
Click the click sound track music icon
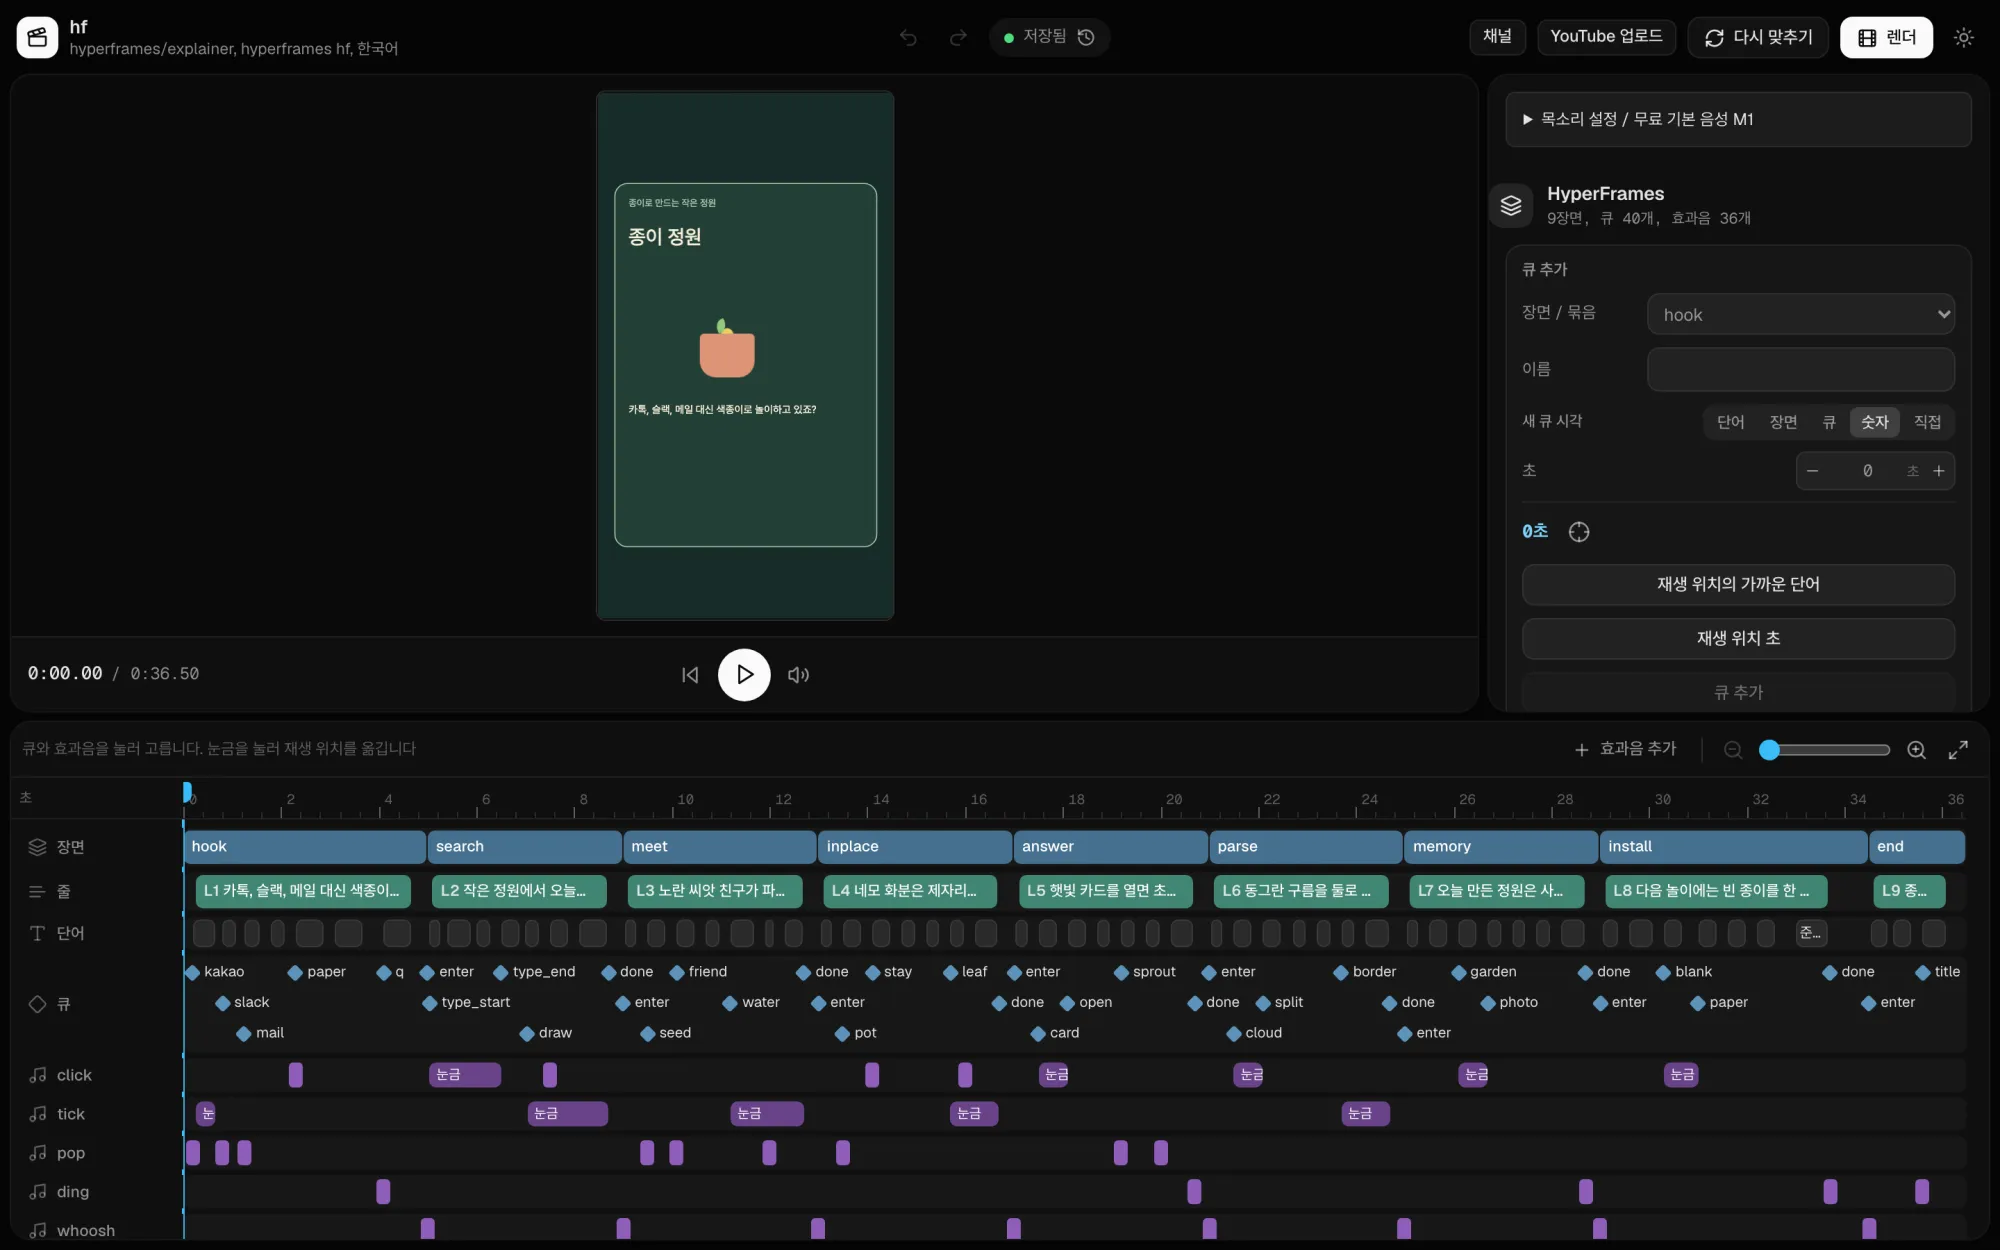click(38, 1075)
